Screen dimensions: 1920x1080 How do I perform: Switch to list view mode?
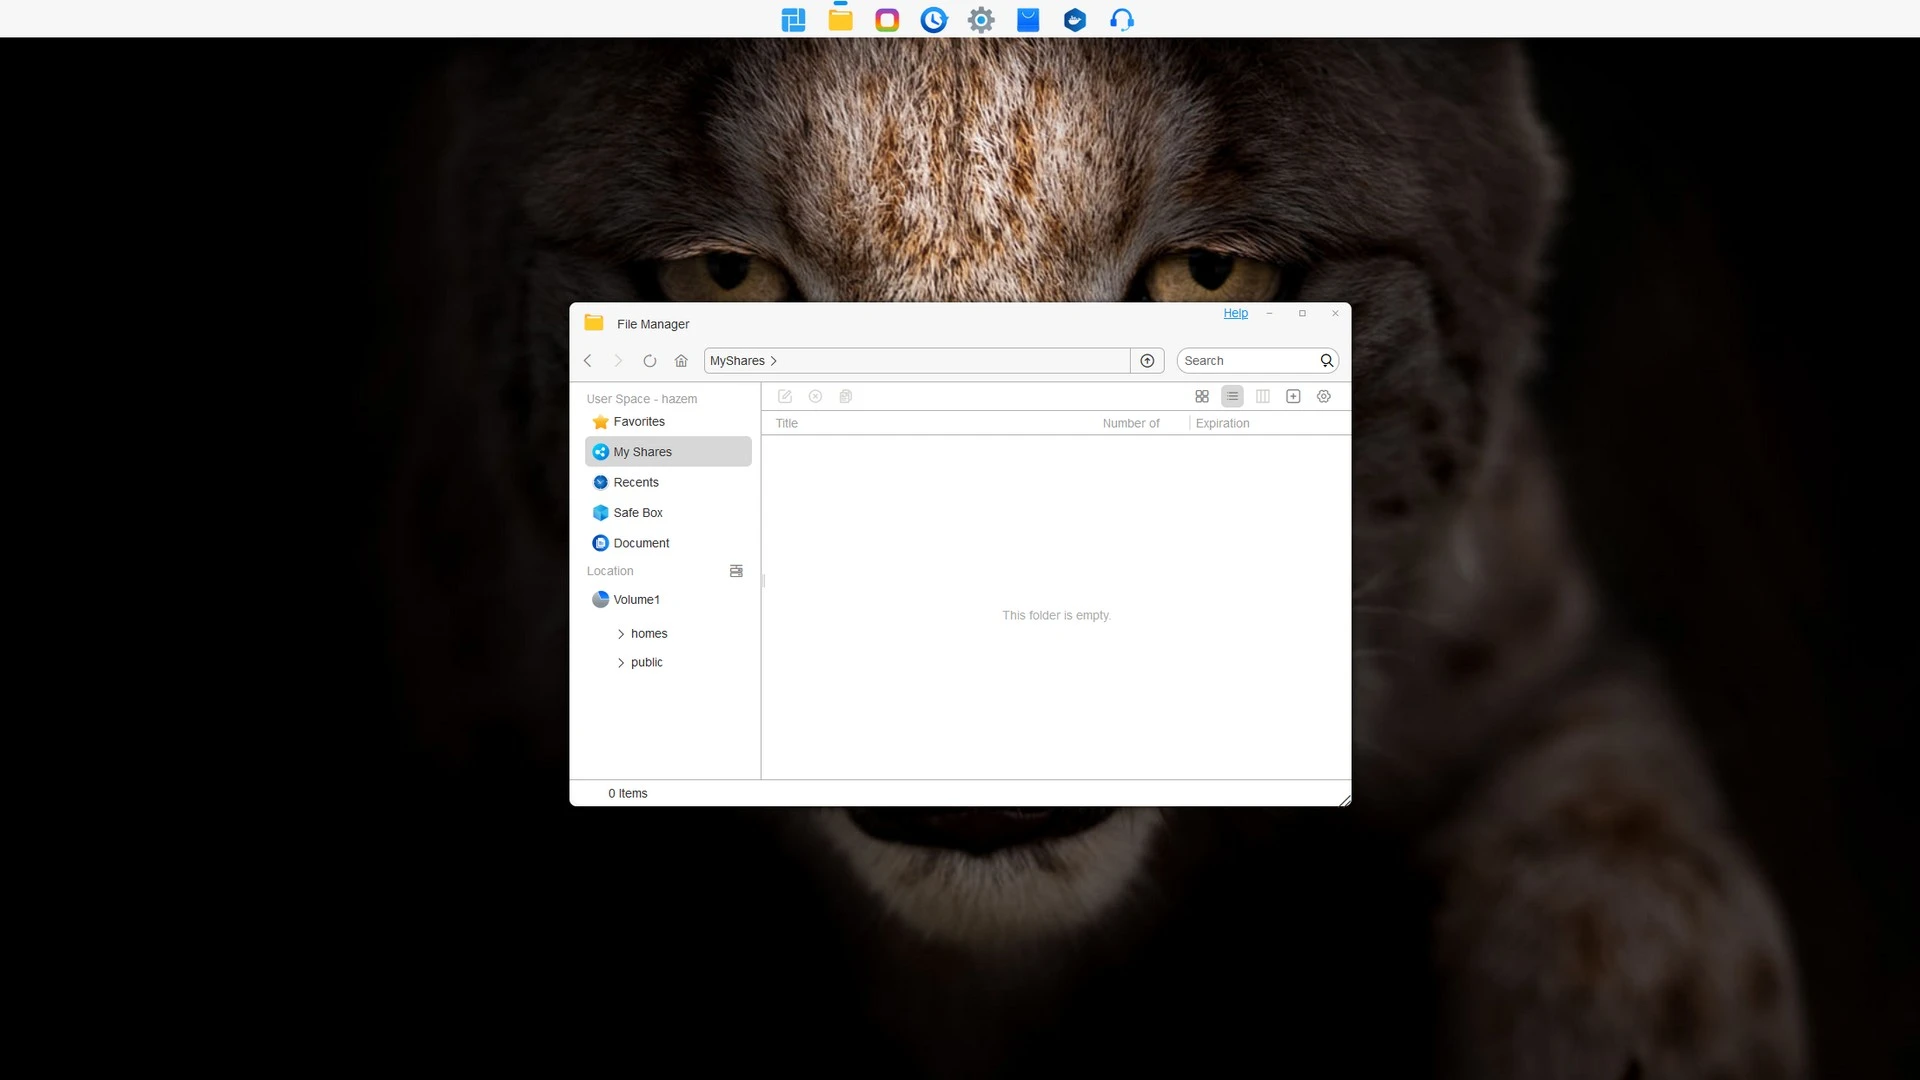[x=1232, y=397]
